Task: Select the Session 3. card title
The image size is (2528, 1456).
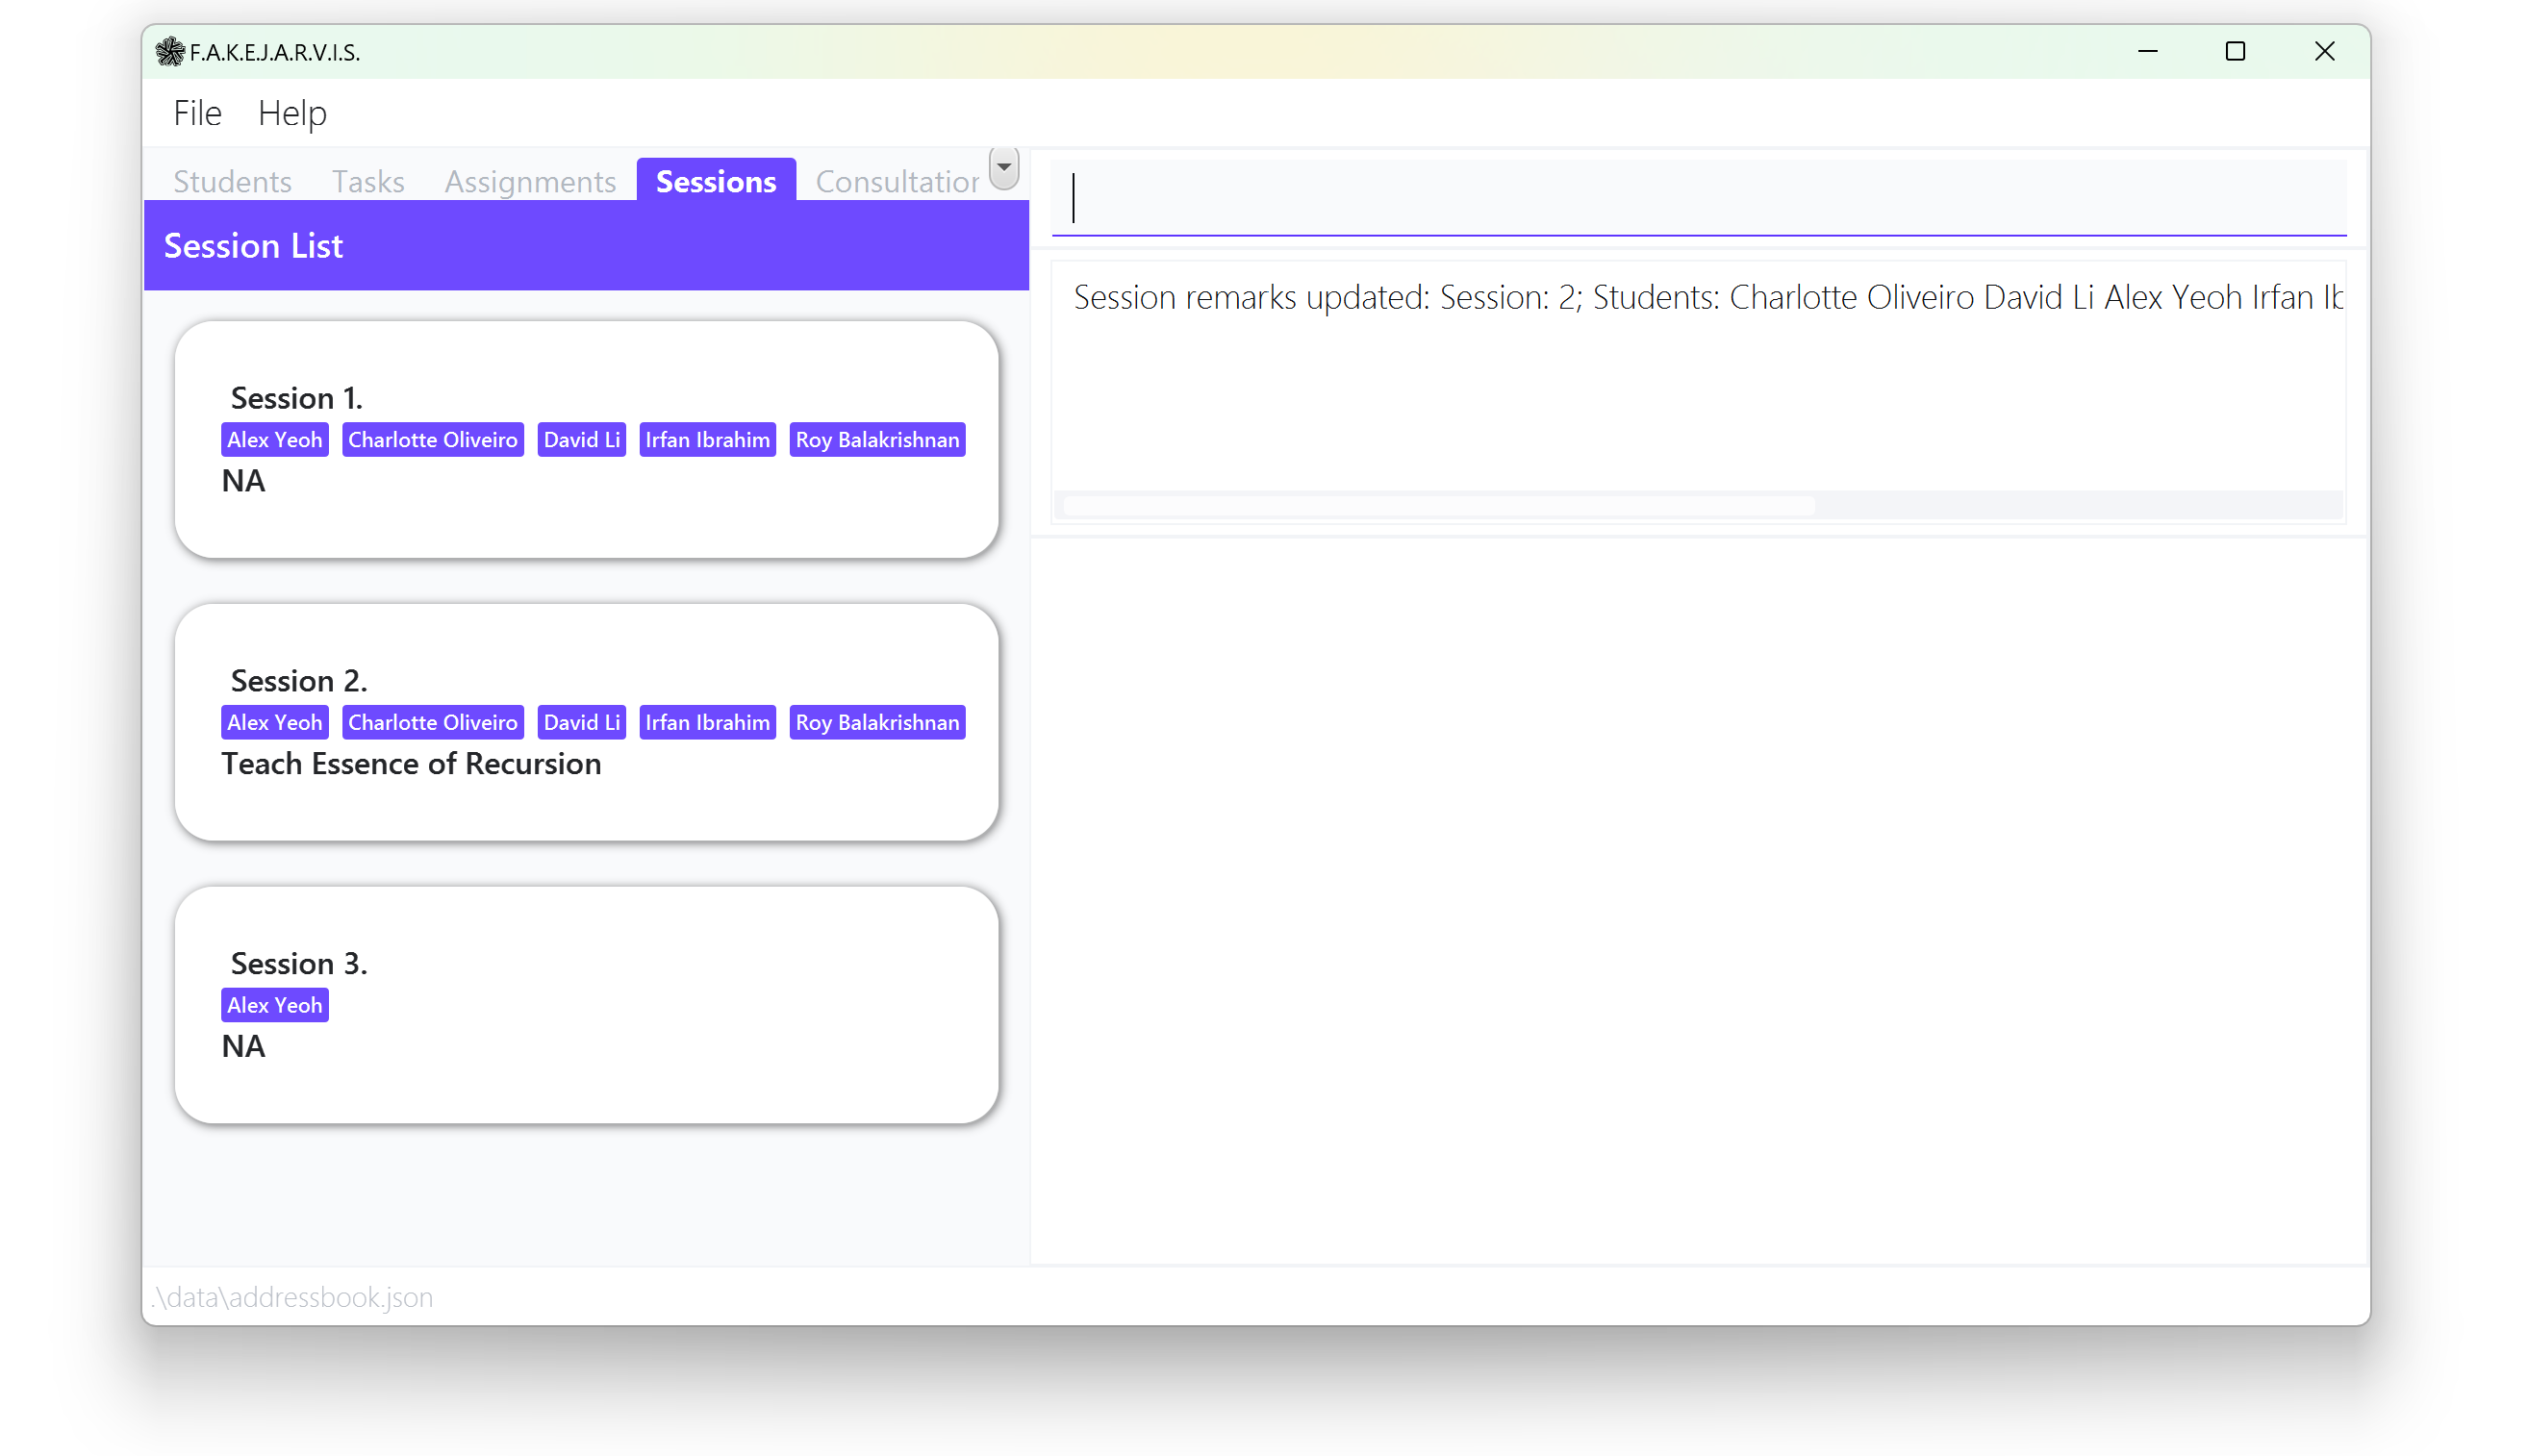Action: click(299, 963)
